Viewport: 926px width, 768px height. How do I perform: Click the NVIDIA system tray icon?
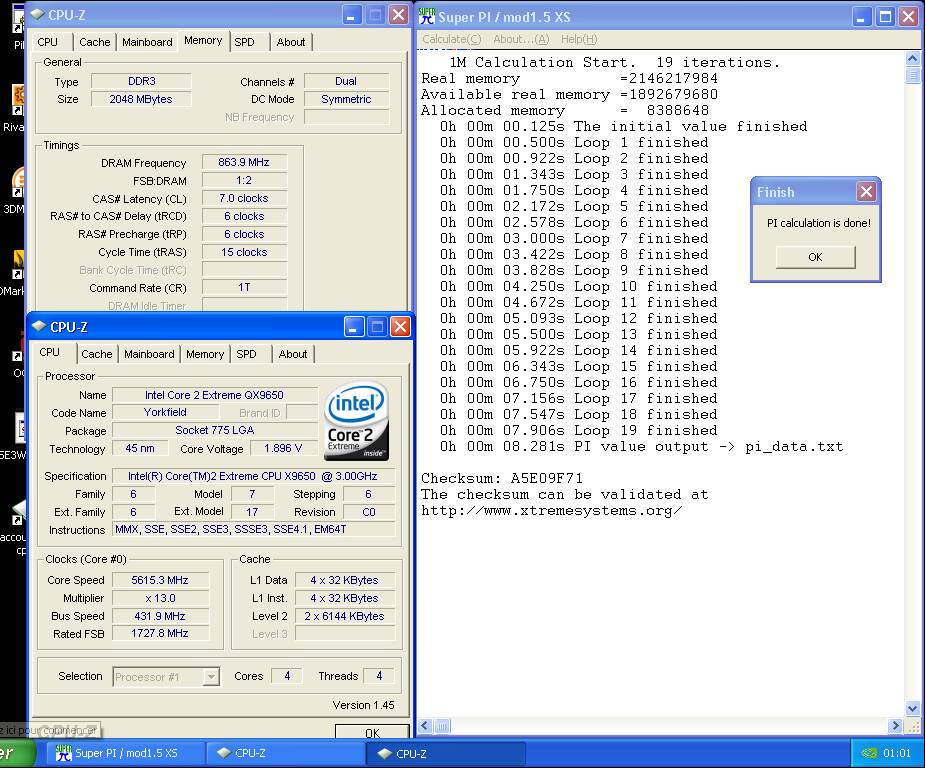pos(869,753)
